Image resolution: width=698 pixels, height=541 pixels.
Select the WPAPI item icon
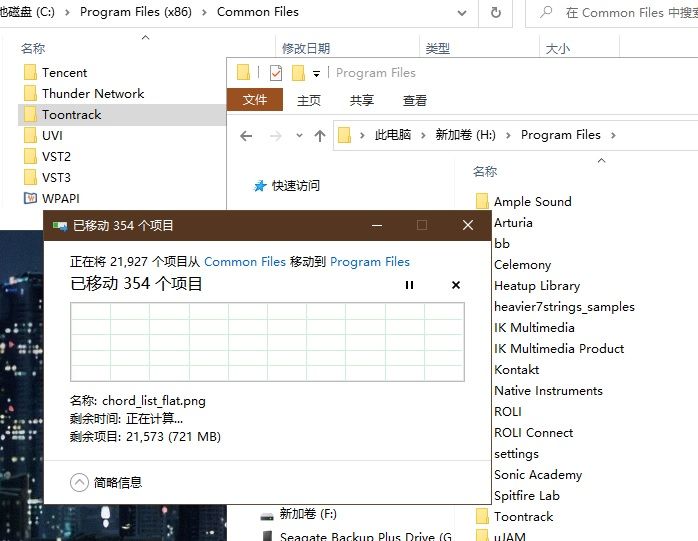(x=30, y=198)
